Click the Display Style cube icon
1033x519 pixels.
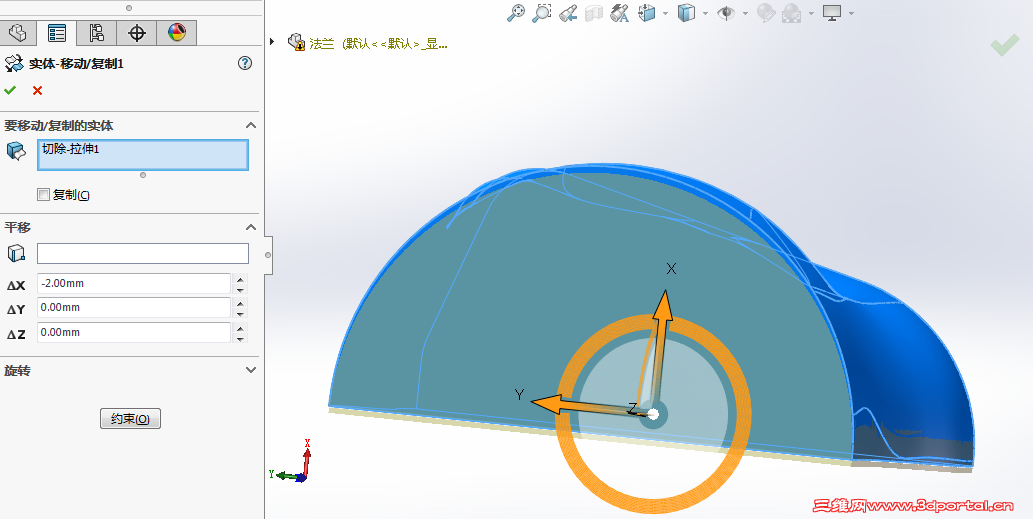pos(686,13)
